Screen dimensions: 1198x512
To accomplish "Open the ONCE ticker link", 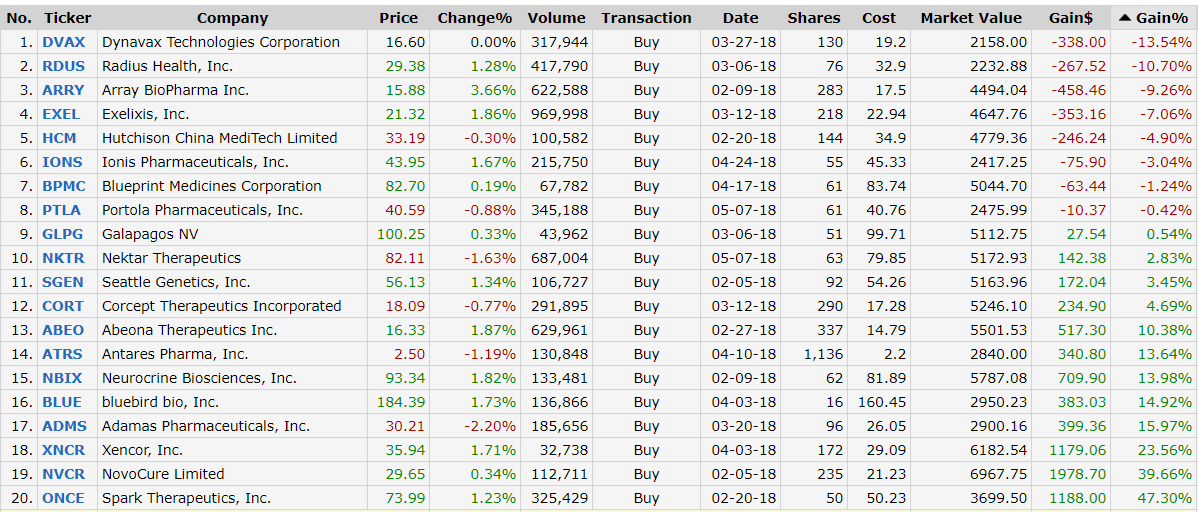I will 63,498.
